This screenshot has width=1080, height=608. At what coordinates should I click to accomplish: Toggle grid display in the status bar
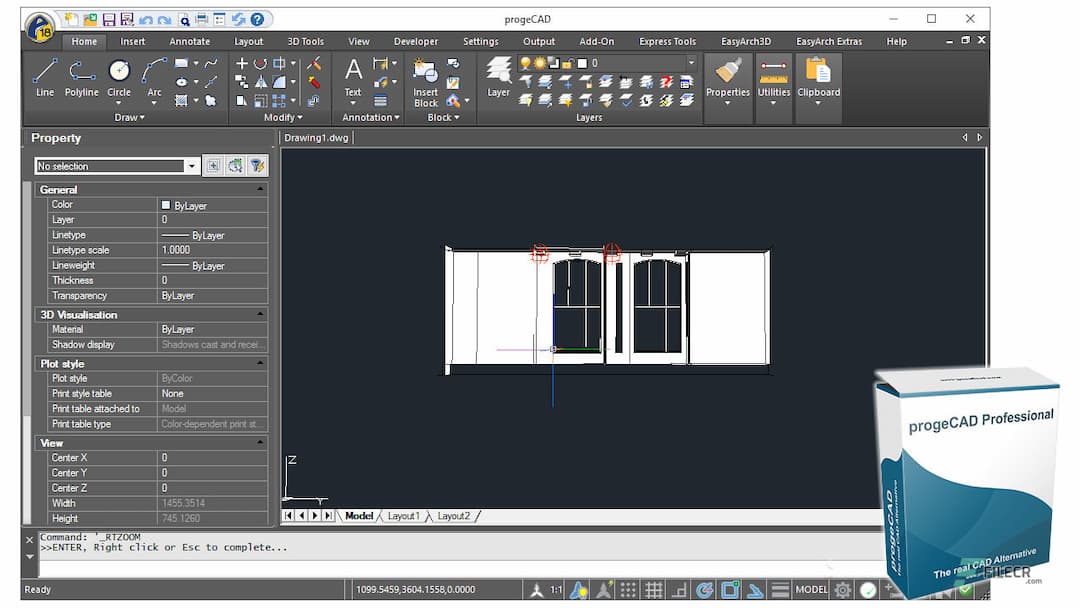[655, 589]
